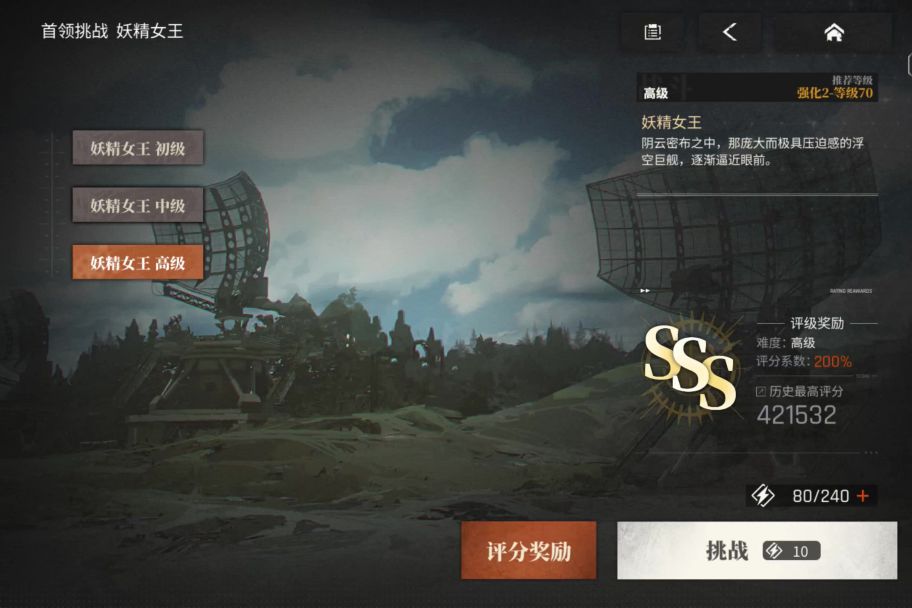Tap the small icon before 历史最高评分
Screen dimensions: 912x608
pyautogui.click(x=760, y=392)
